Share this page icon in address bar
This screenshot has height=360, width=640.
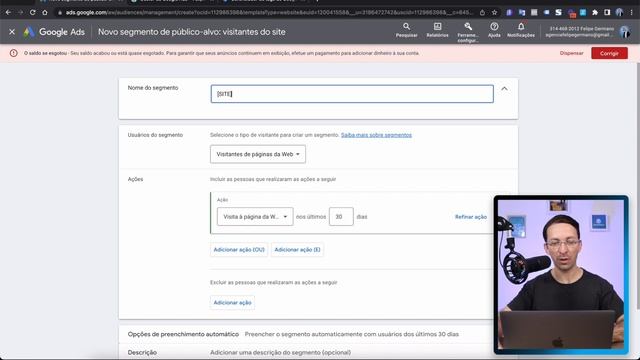tap(482, 13)
